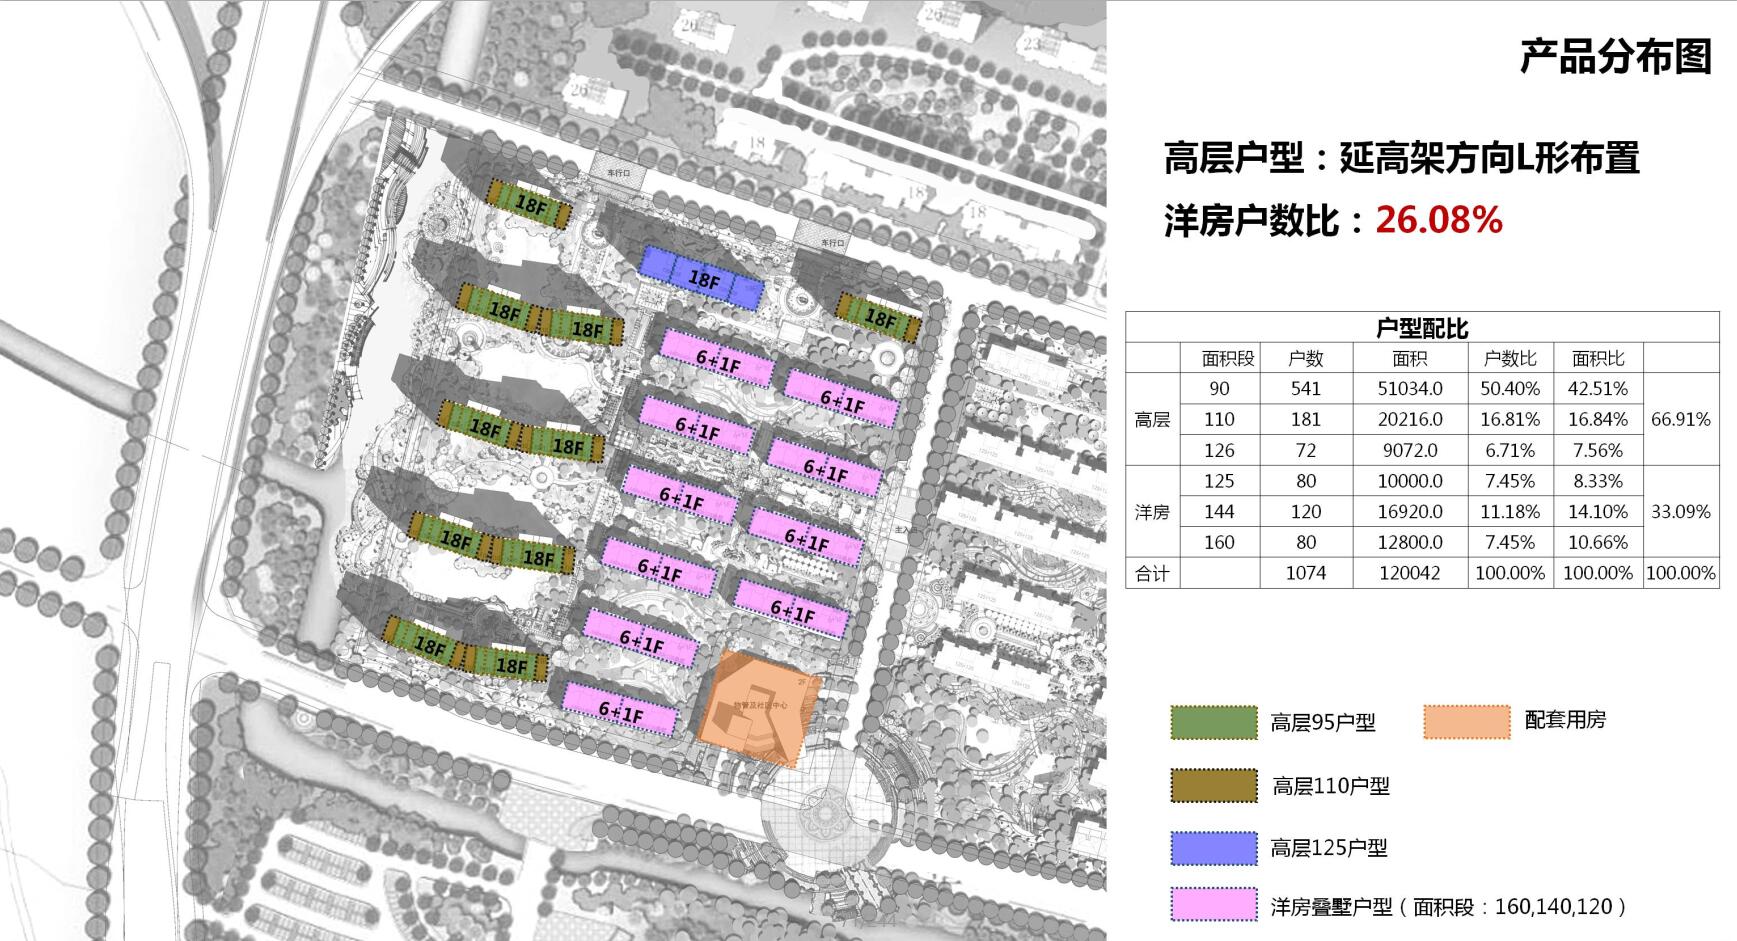Screen dimensions: 1737x941
Task: Click the 50.40% cell
Action: [1510, 389]
